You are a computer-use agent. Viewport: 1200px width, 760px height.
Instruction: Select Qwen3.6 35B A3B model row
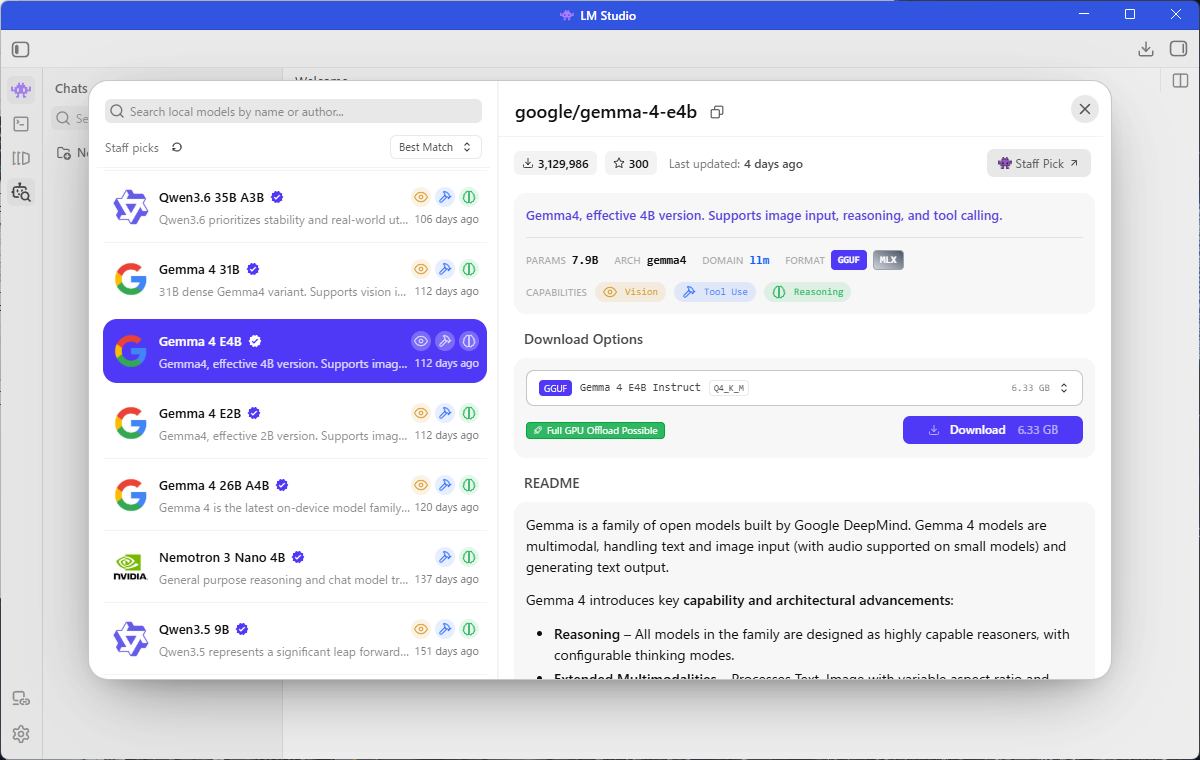click(x=295, y=207)
